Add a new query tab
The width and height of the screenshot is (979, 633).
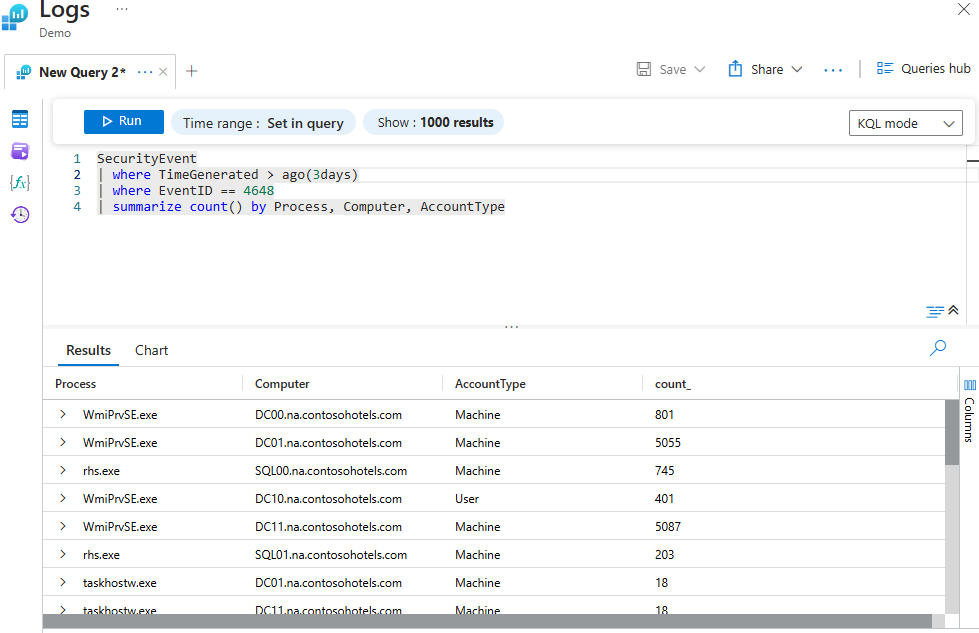coord(192,71)
